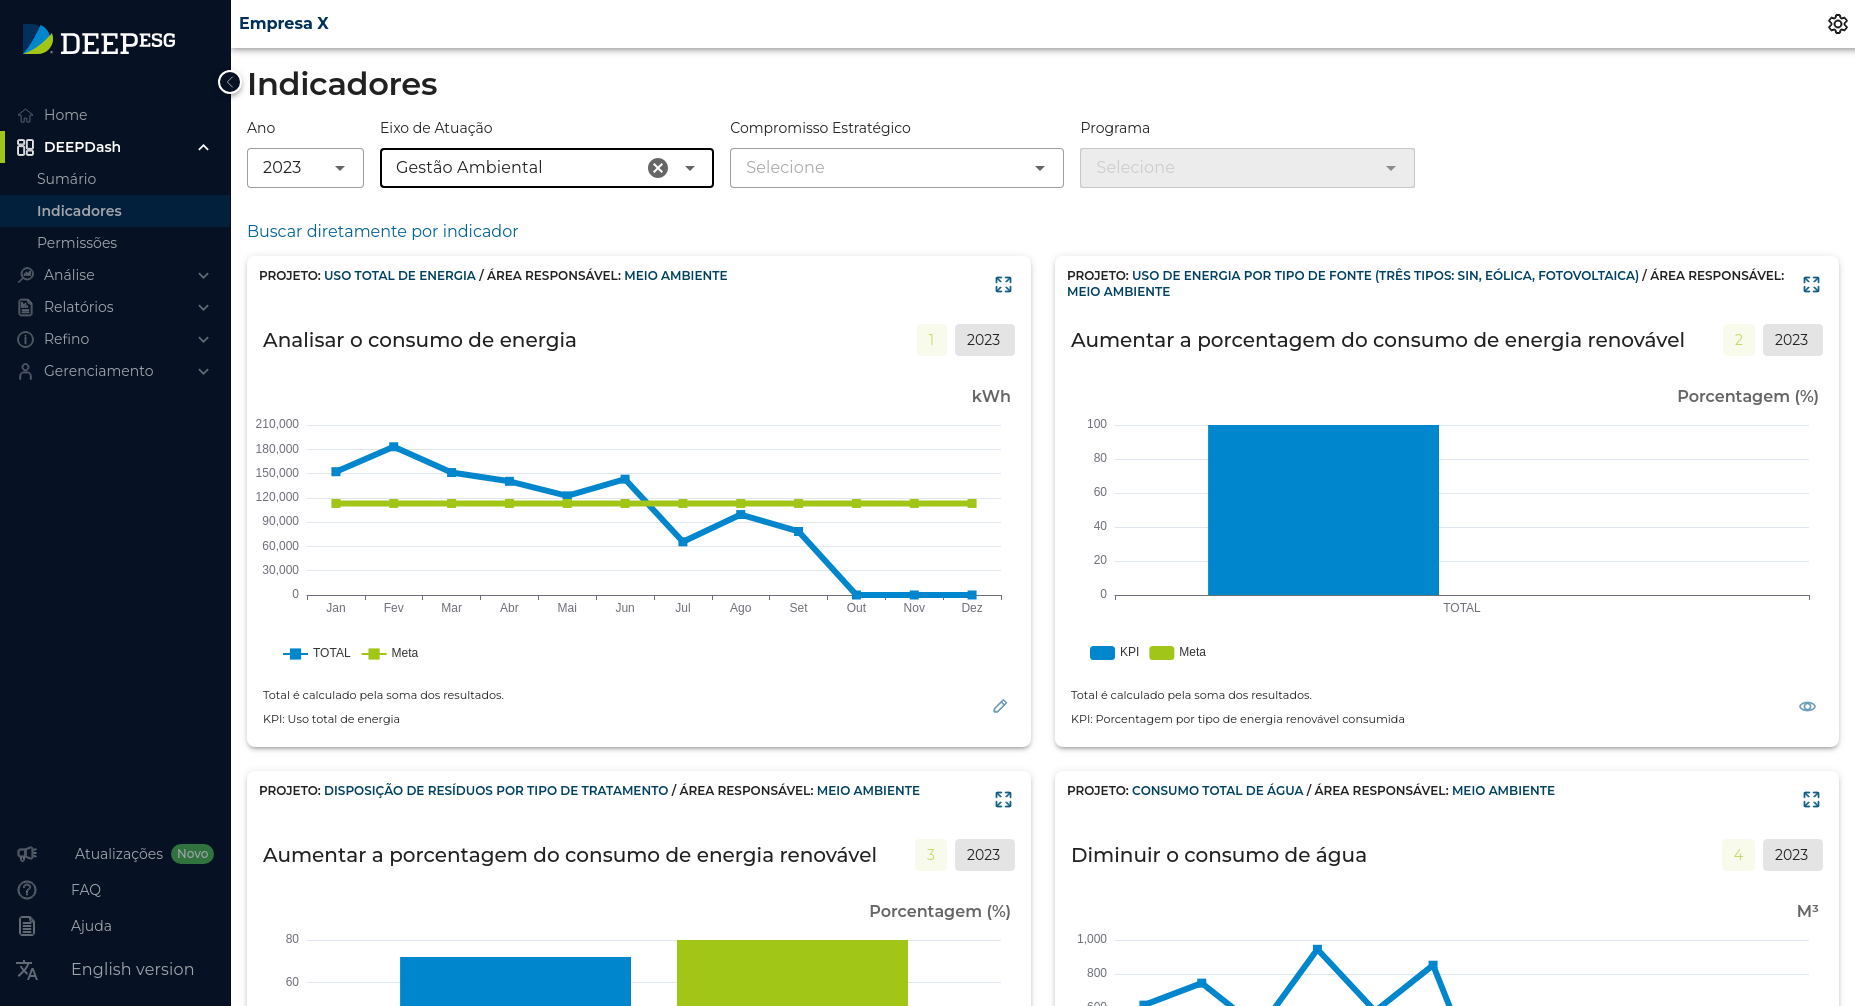Open the Ano dropdown showing 2023
1855x1006 pixels.
click(305, 168)
